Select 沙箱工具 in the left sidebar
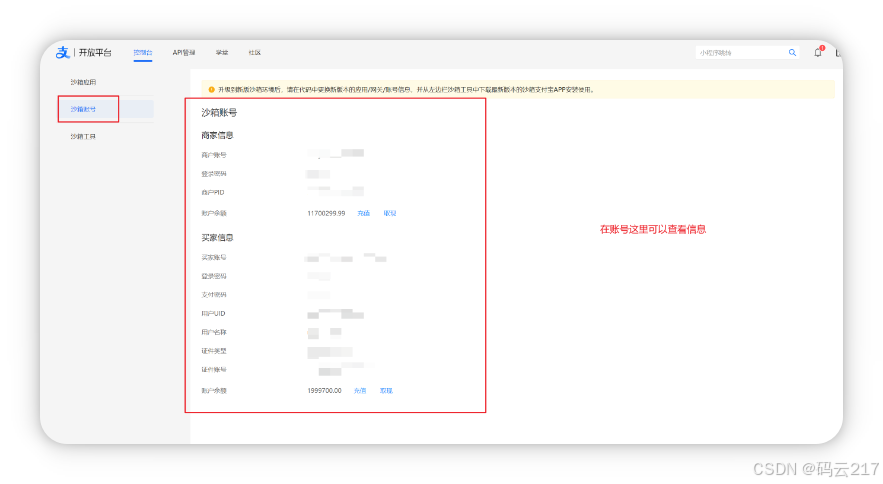Image resolution: width=883 pixels, height=484 pixels. (x=83, y=136)
